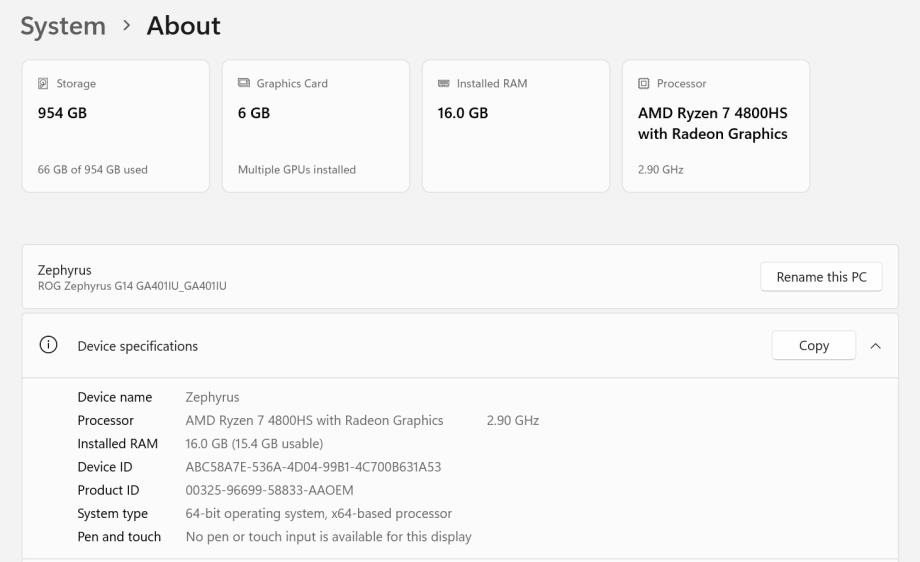Click the breadcrumb chevron separator
The width and height of the screenshot is (920, 562).
126,26
